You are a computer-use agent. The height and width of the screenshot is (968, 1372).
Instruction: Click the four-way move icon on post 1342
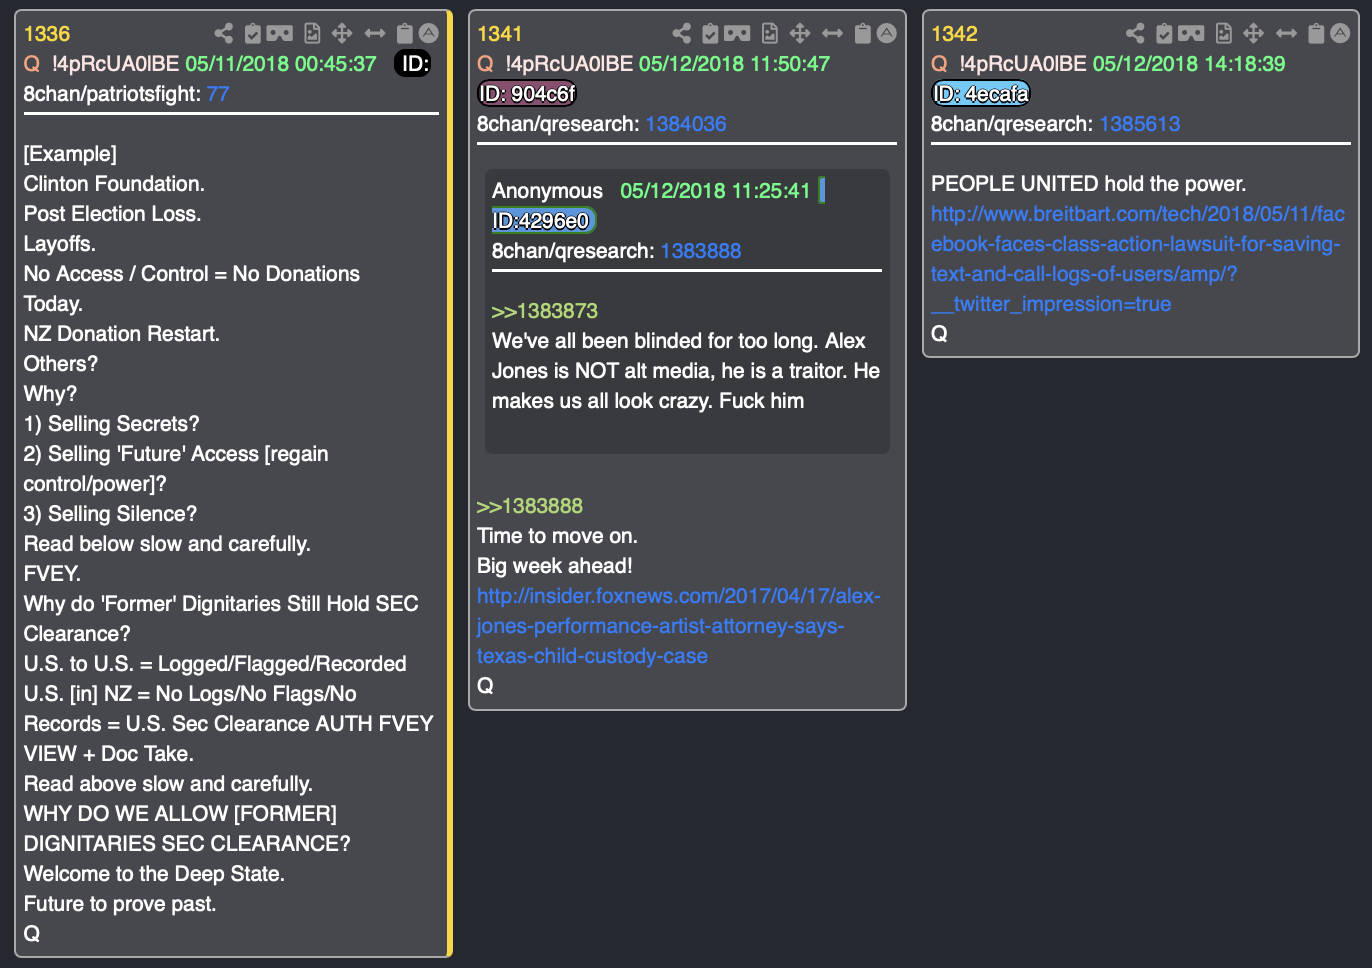(1254, 33)
